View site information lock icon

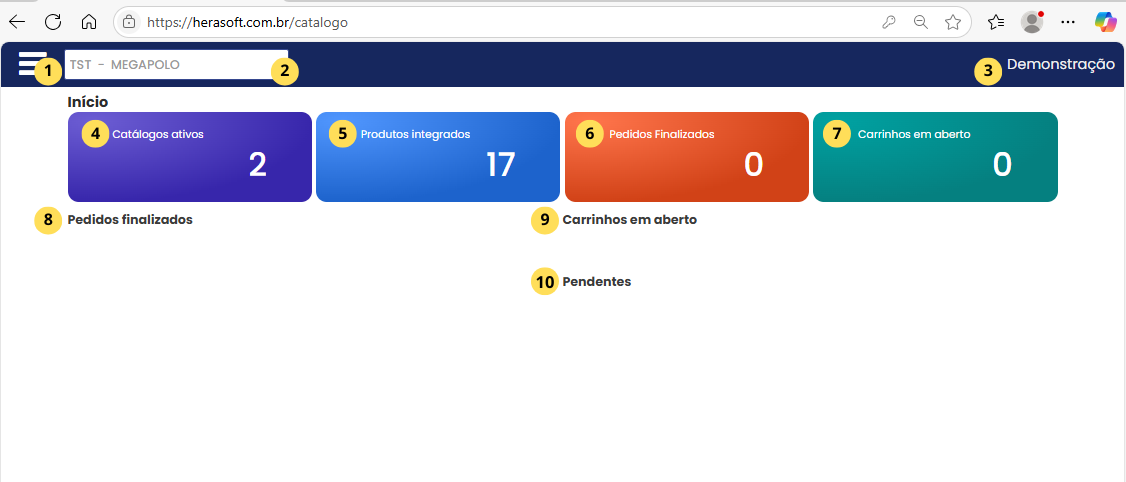click(129, 22)
